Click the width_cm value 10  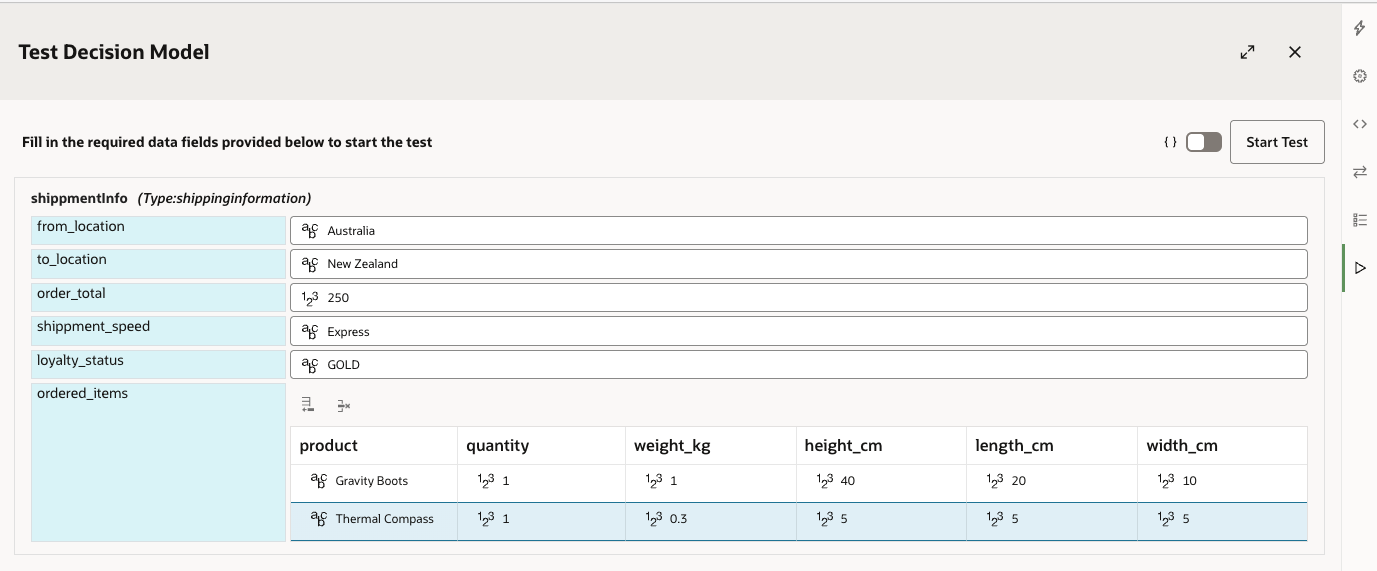click(1190, 481)
